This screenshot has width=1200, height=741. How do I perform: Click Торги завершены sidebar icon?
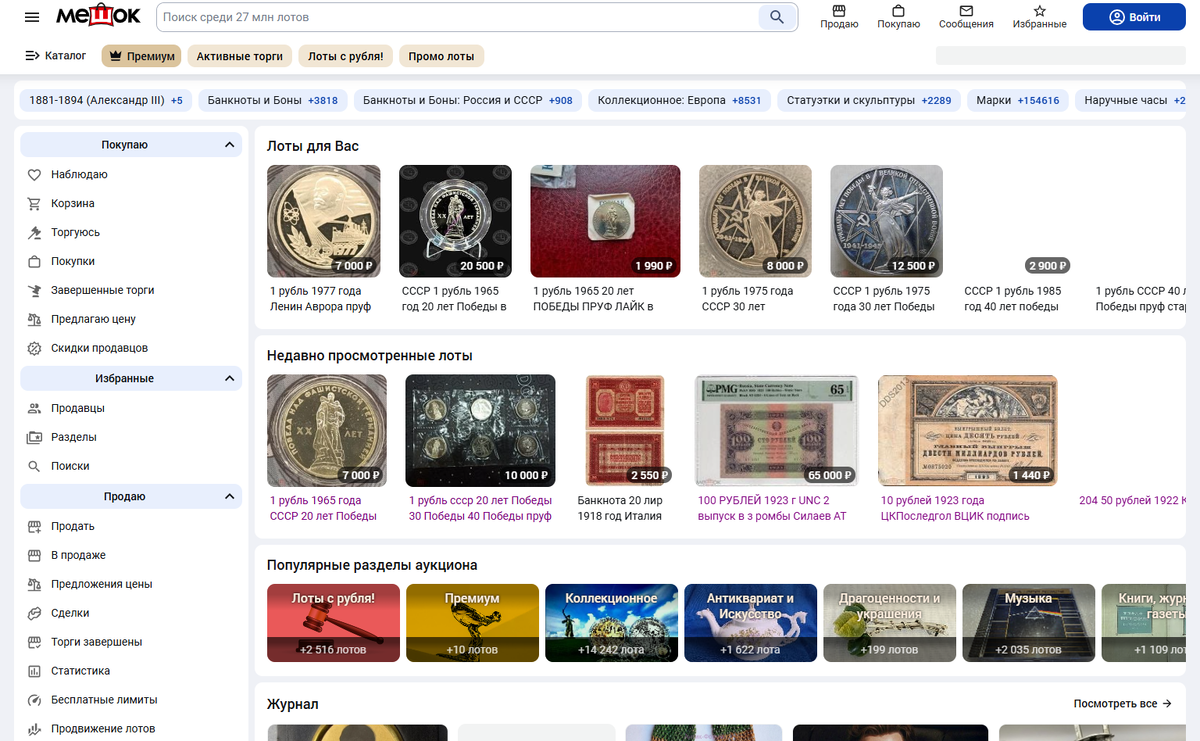coord(34,643)
